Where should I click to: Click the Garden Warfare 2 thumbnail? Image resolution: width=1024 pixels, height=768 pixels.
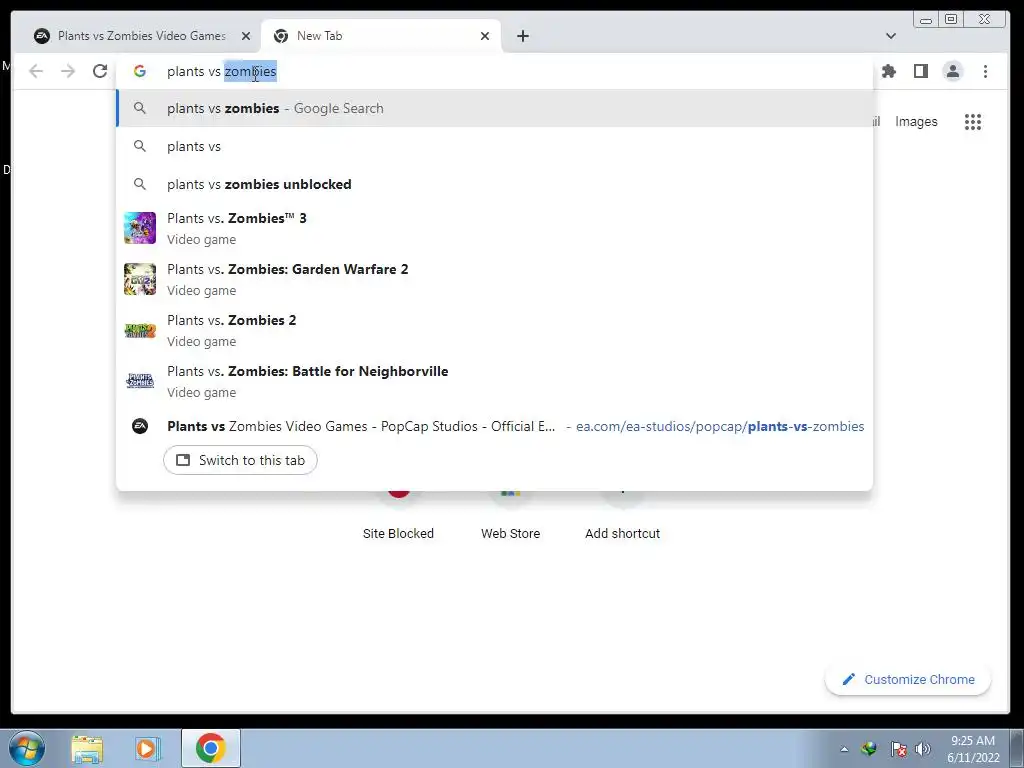[x=140, y=279]
